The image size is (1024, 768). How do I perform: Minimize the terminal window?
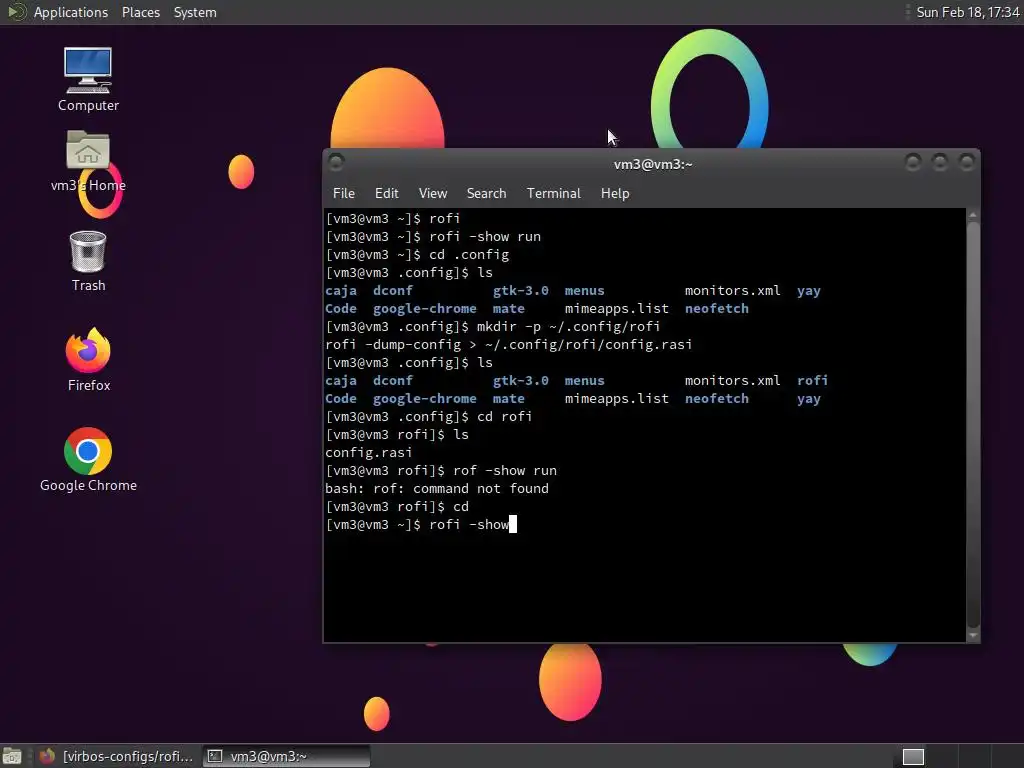[x=913, y=162]
